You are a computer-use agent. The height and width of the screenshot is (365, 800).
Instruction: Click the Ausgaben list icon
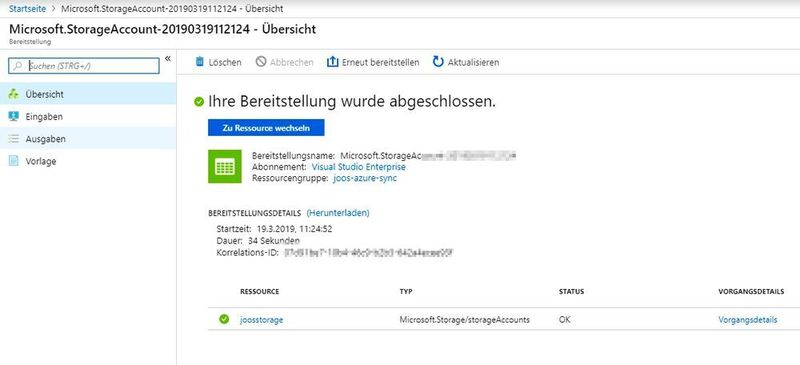coord(14,139)
